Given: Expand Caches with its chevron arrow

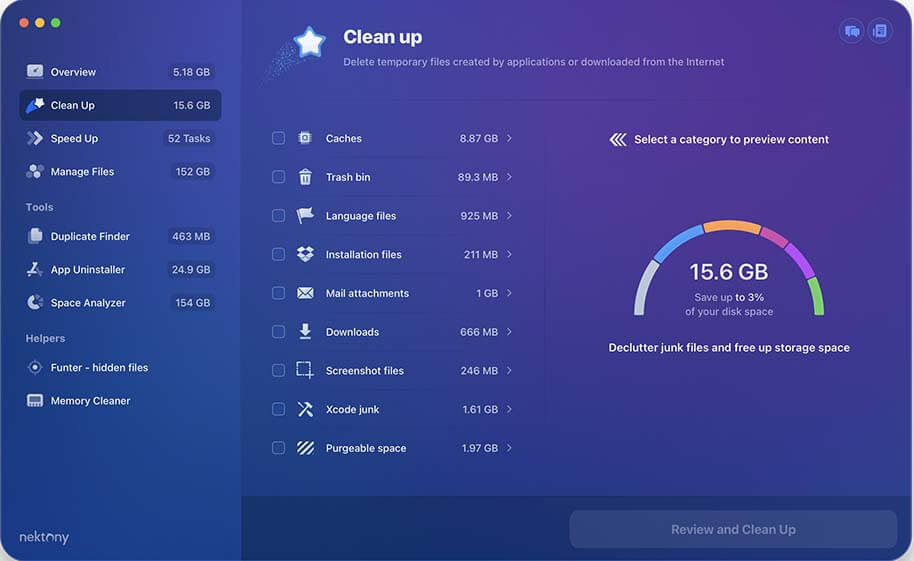Looking at the screenshot, I should (509, 138).
